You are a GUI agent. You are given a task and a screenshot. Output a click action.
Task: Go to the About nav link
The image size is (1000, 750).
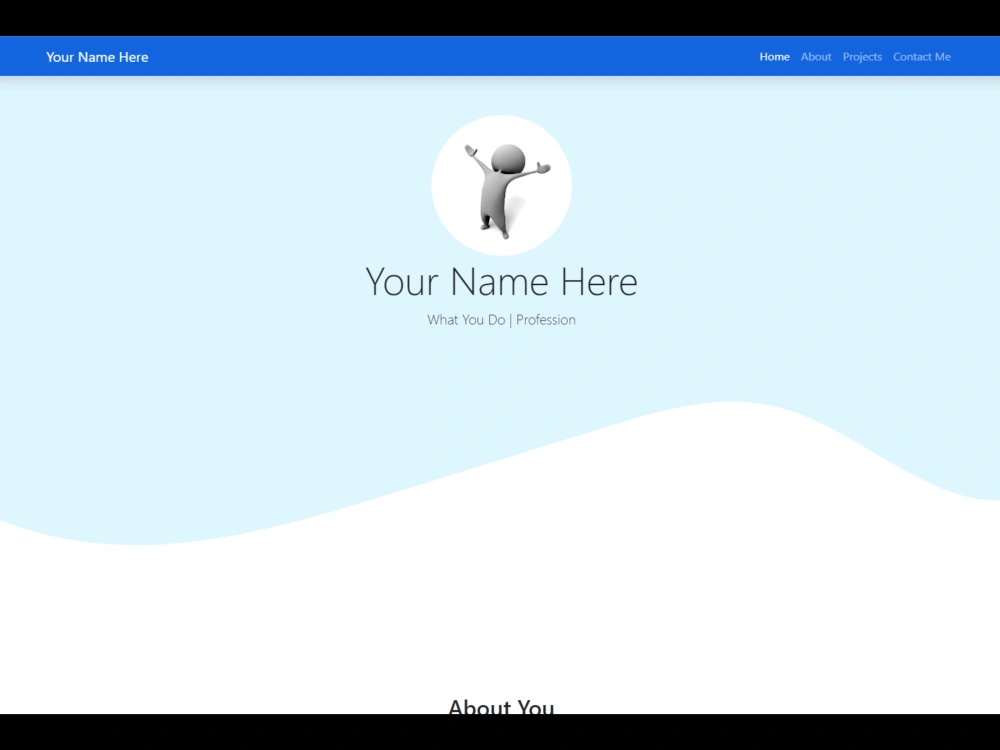pyautogui.click(x=816, y=57)
